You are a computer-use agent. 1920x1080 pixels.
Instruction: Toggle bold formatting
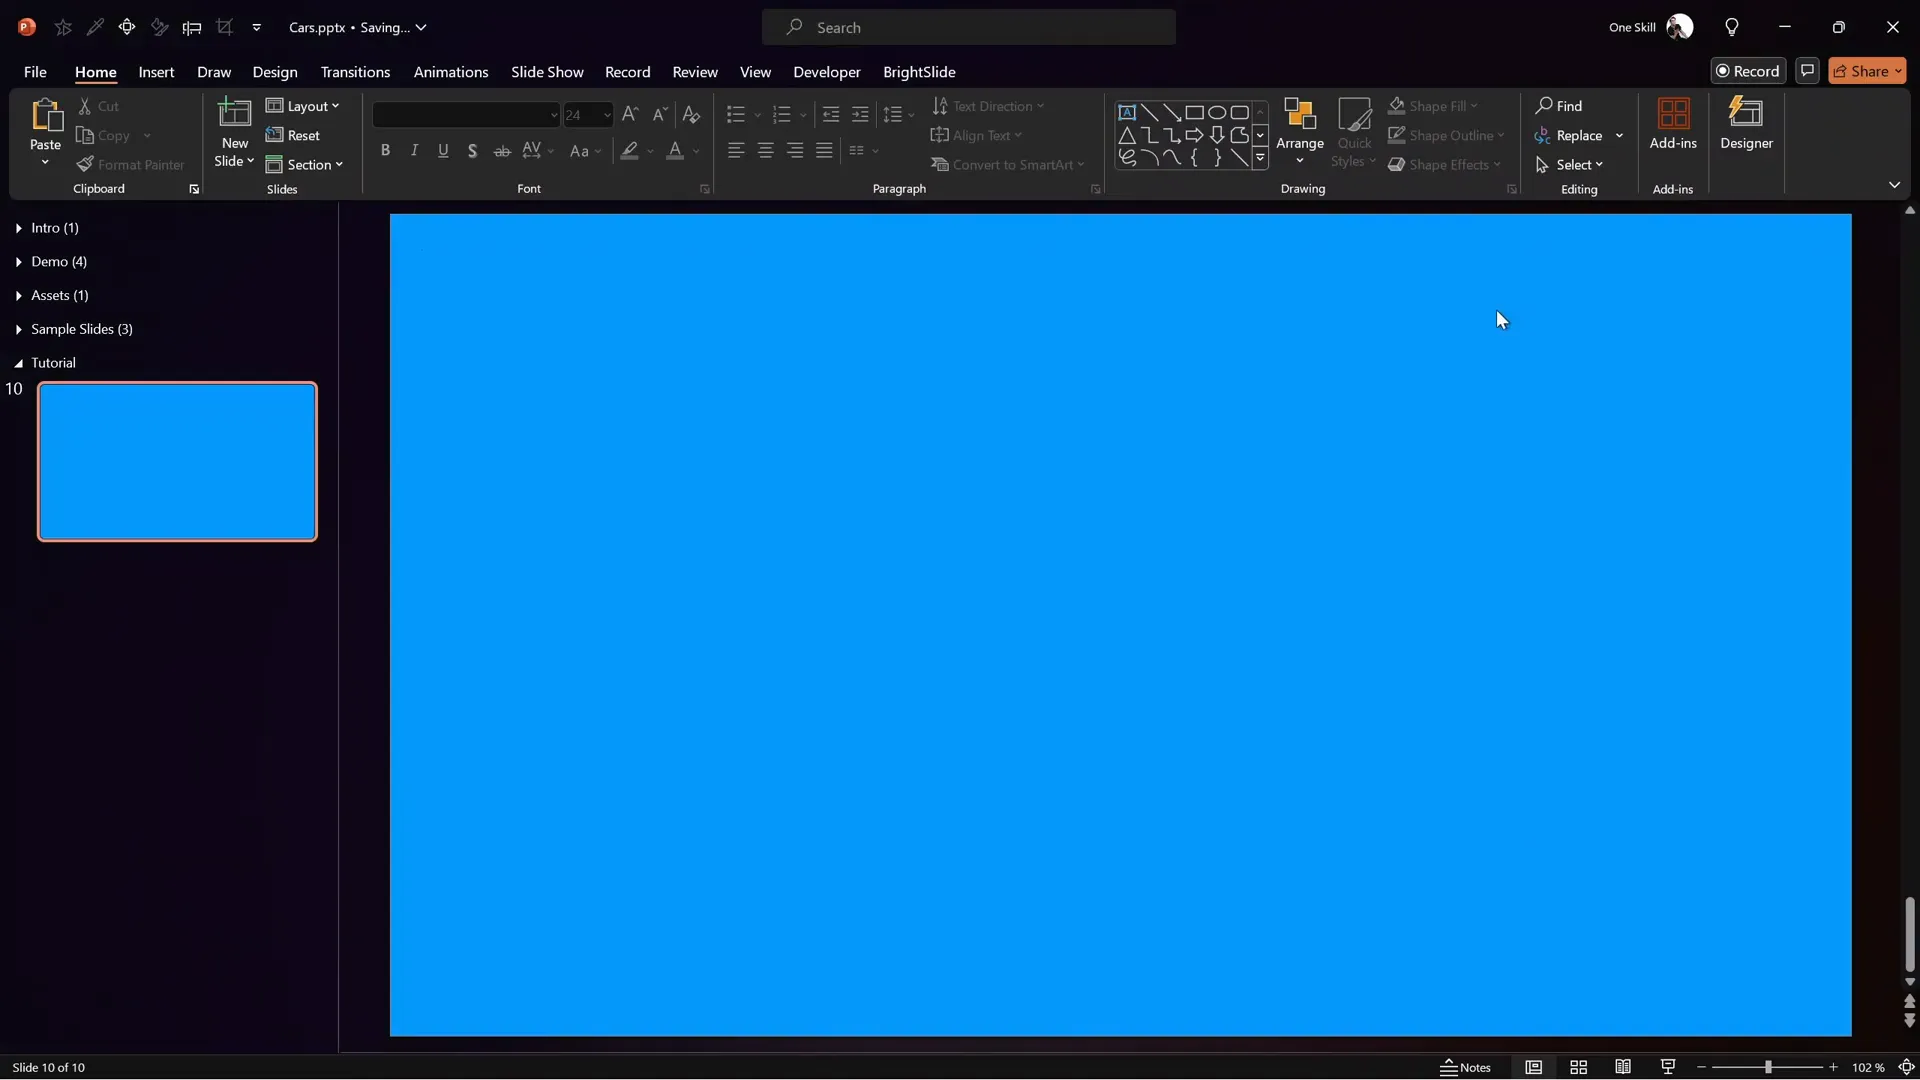click(386, 150)
